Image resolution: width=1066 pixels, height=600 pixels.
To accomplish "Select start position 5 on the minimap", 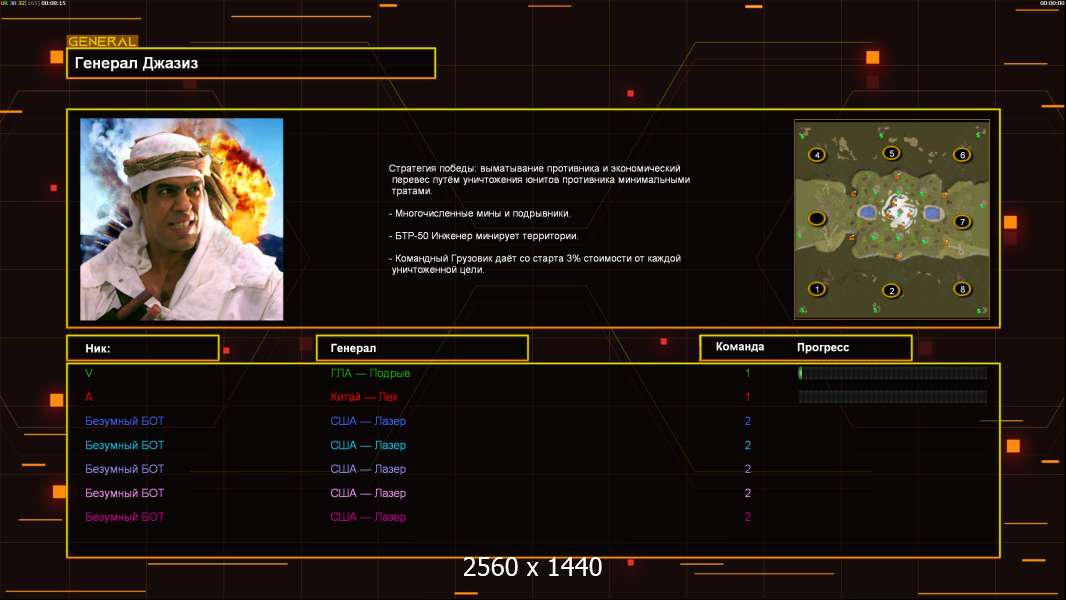I will [891, 153].
